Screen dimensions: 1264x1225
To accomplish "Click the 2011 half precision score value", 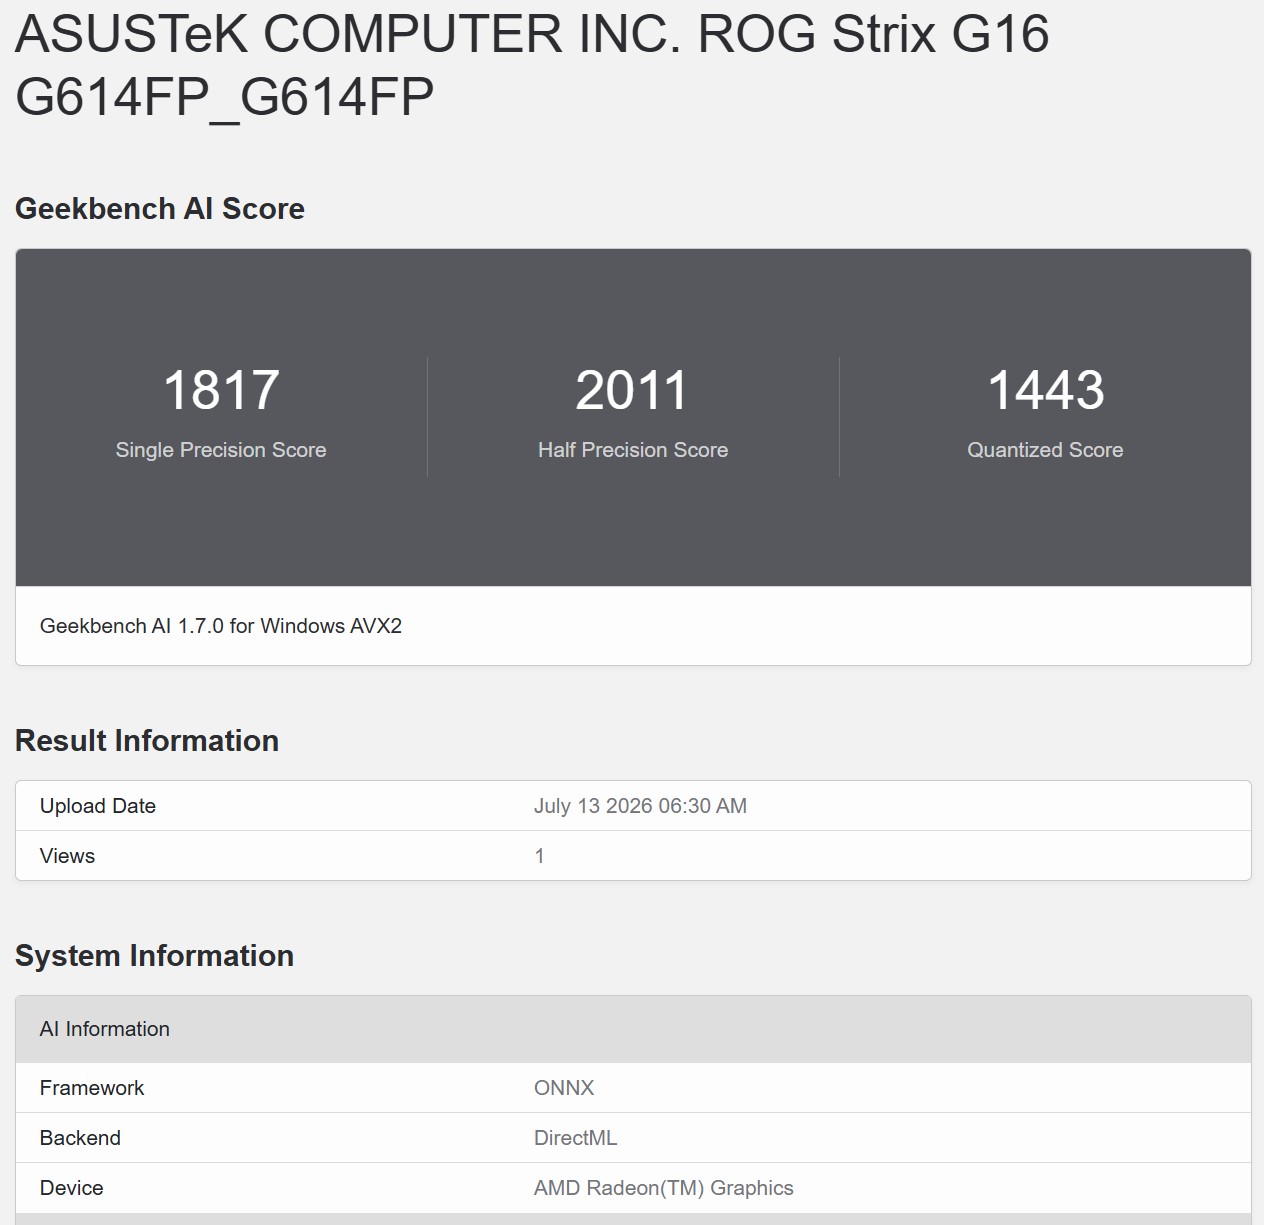I will 632,390.
